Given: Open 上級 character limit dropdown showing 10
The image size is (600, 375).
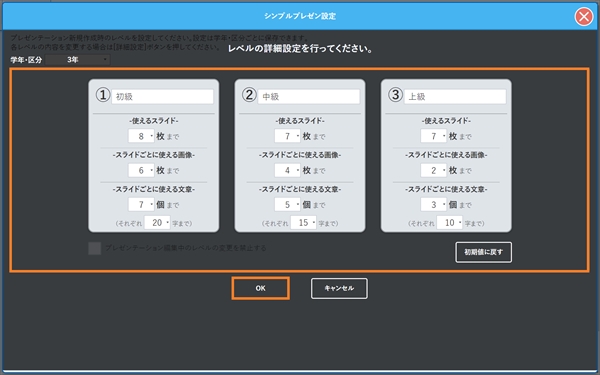Looking at the screenshot, I should (450, 222).
